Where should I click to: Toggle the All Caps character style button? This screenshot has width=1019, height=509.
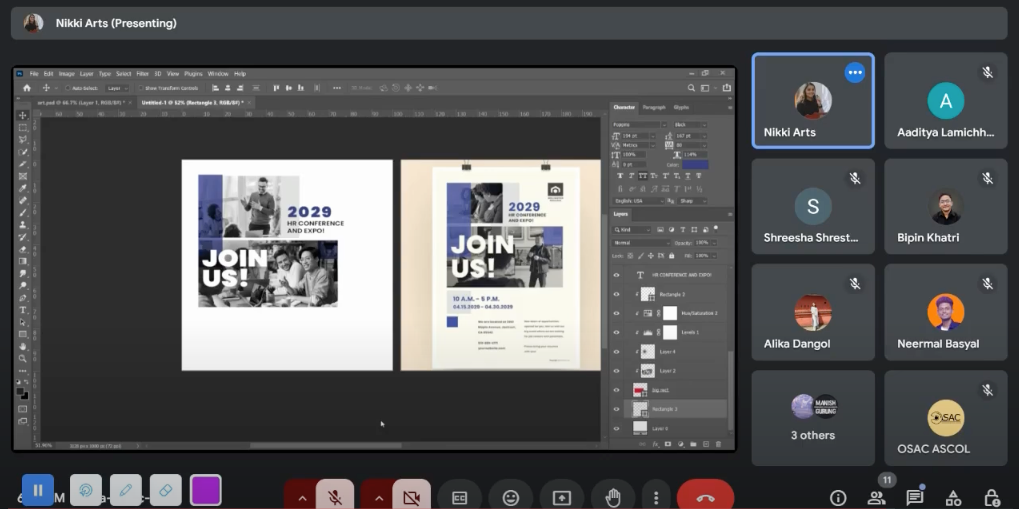tap(643, 176)
